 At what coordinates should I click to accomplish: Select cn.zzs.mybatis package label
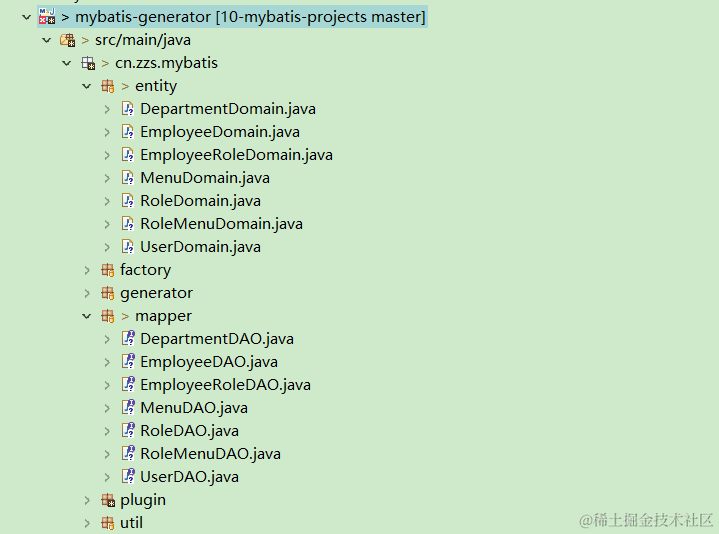(166, 63)
